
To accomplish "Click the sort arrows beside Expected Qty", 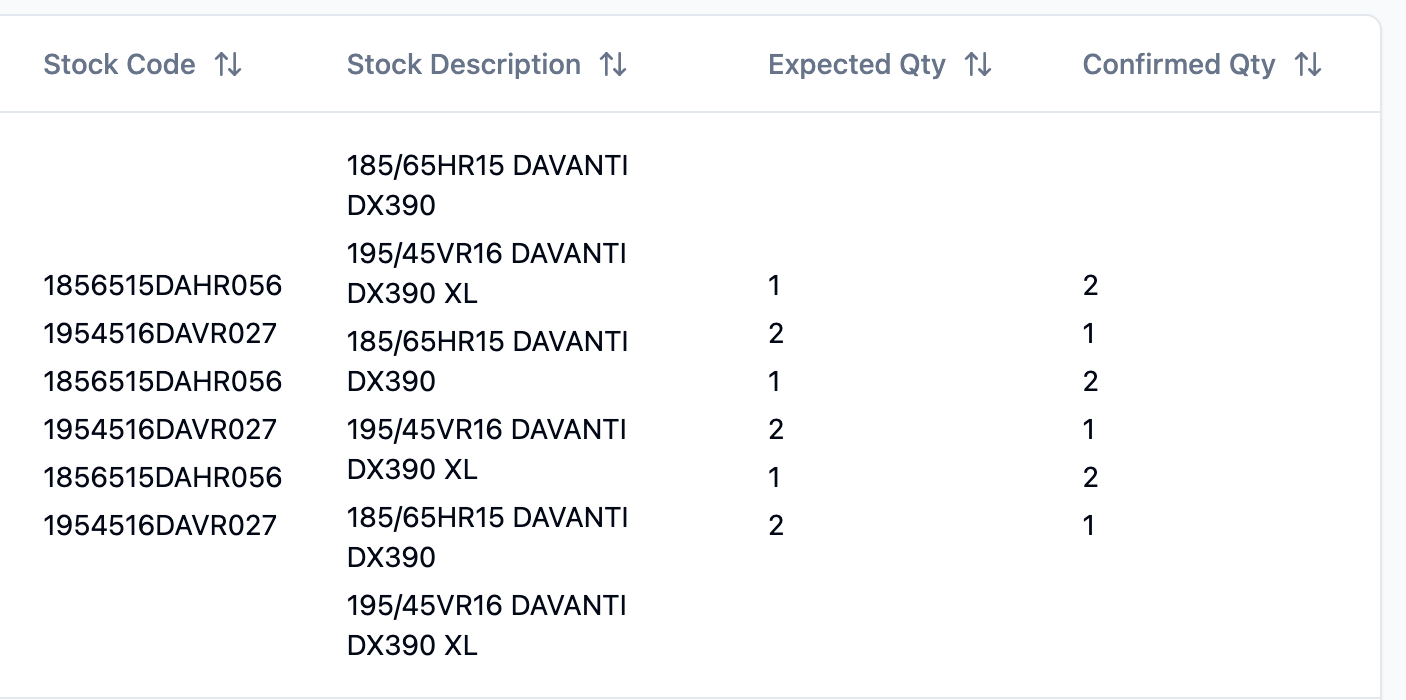I will (978, 65).
